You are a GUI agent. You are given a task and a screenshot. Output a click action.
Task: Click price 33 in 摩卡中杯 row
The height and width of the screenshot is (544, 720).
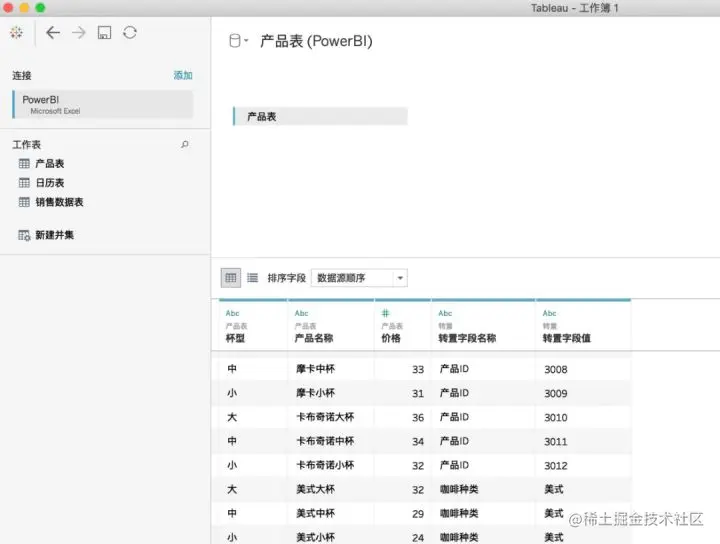point(418,370)
